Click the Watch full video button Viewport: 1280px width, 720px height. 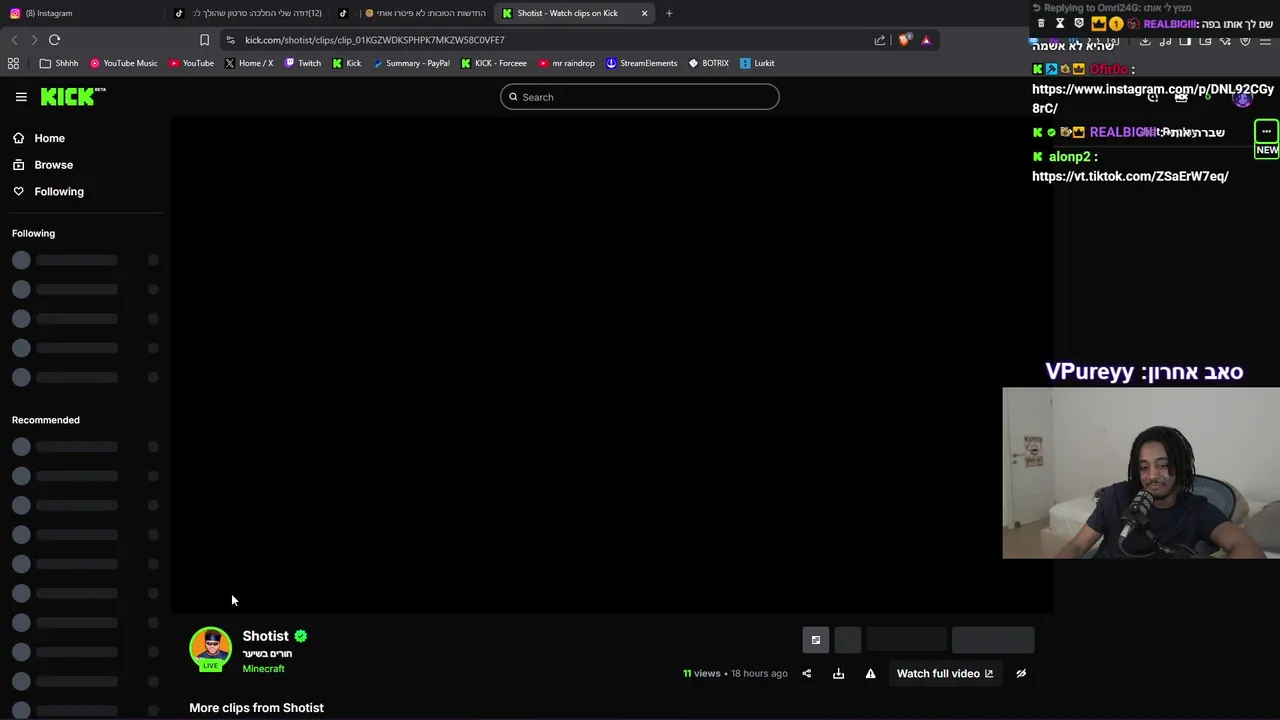[945, 674]
